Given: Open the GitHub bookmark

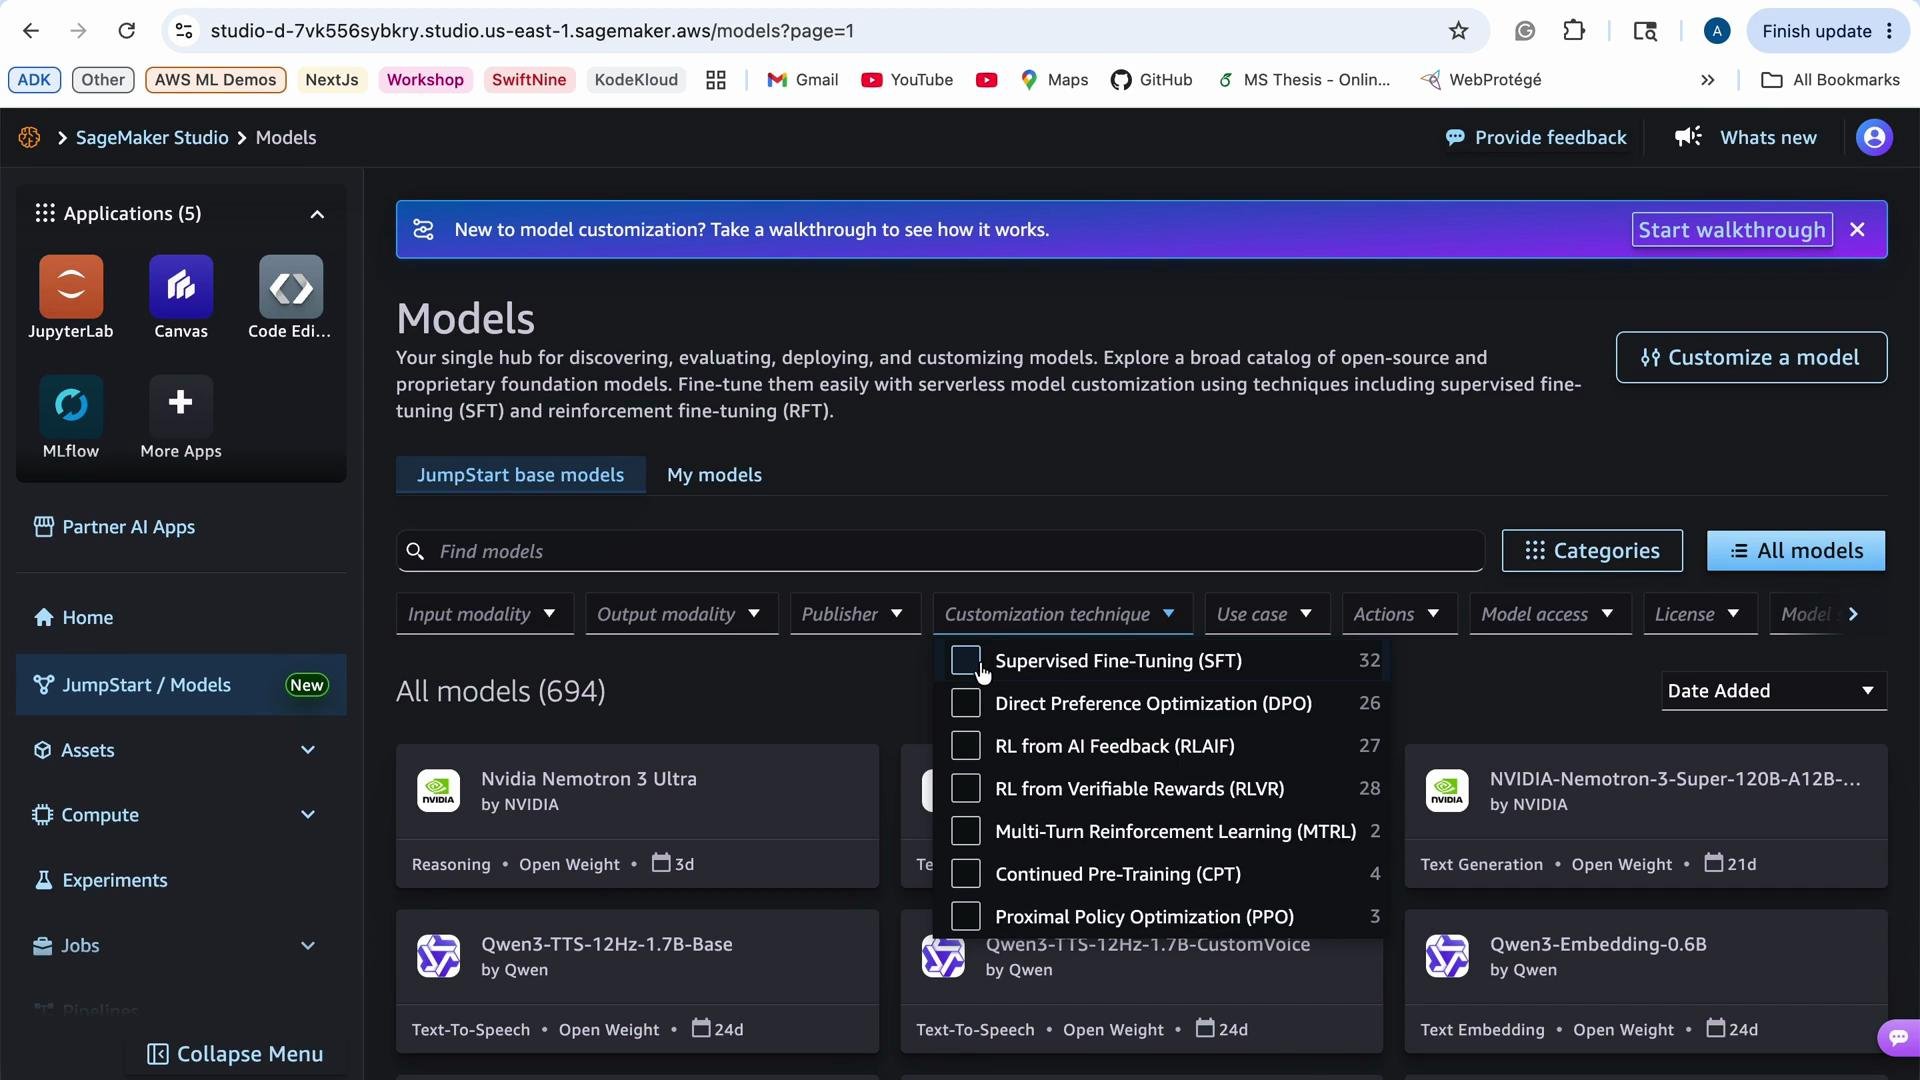Looking at the screenshot, I should coord(1151,80).
